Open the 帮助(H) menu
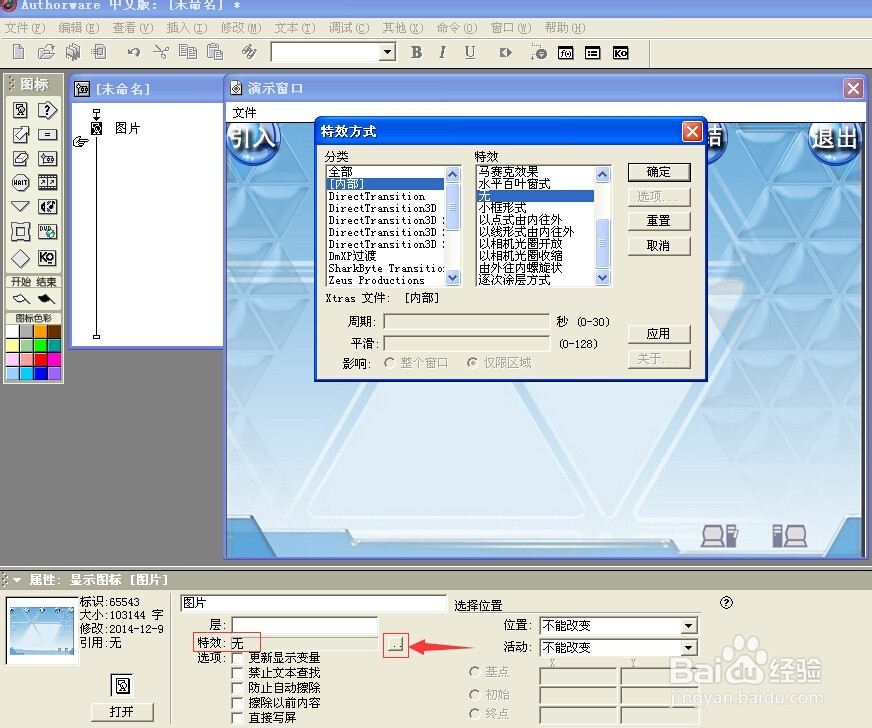The image size is (872, 728). [x=564, y=28]
